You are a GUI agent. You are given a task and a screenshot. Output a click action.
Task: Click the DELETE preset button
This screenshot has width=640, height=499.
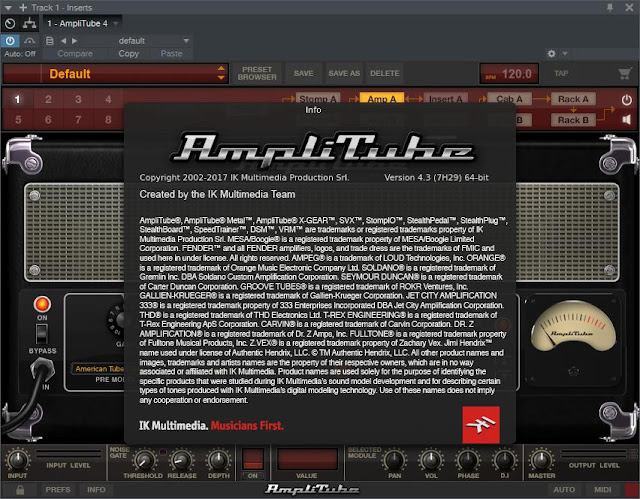tap(384, 73)
